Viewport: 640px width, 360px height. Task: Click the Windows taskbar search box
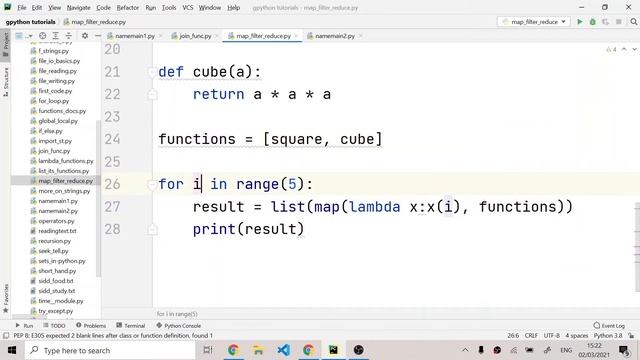click(110, 350)
